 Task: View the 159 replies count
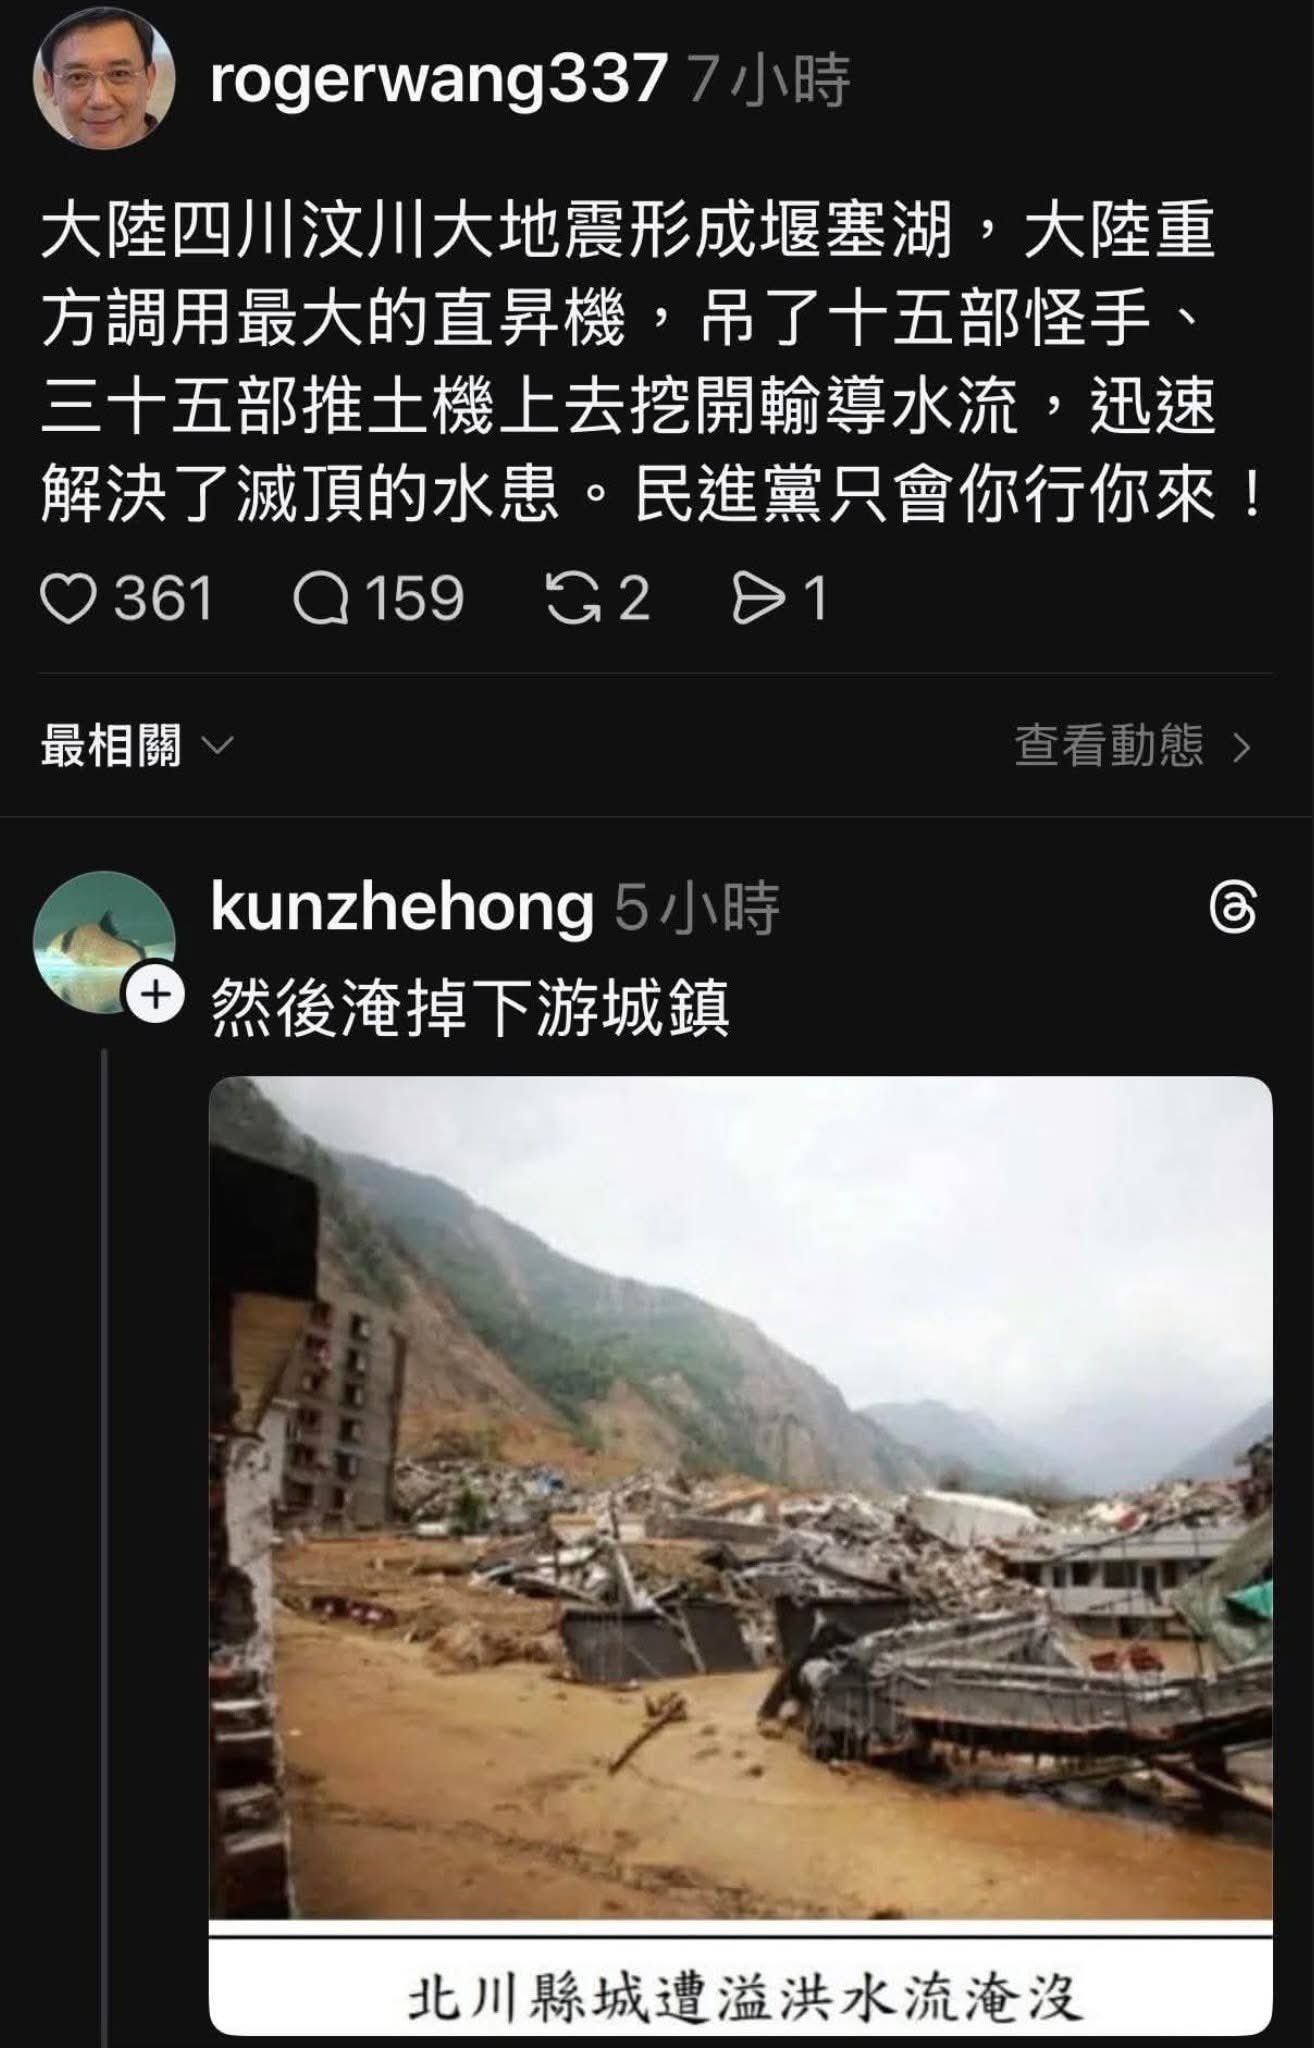414,600
